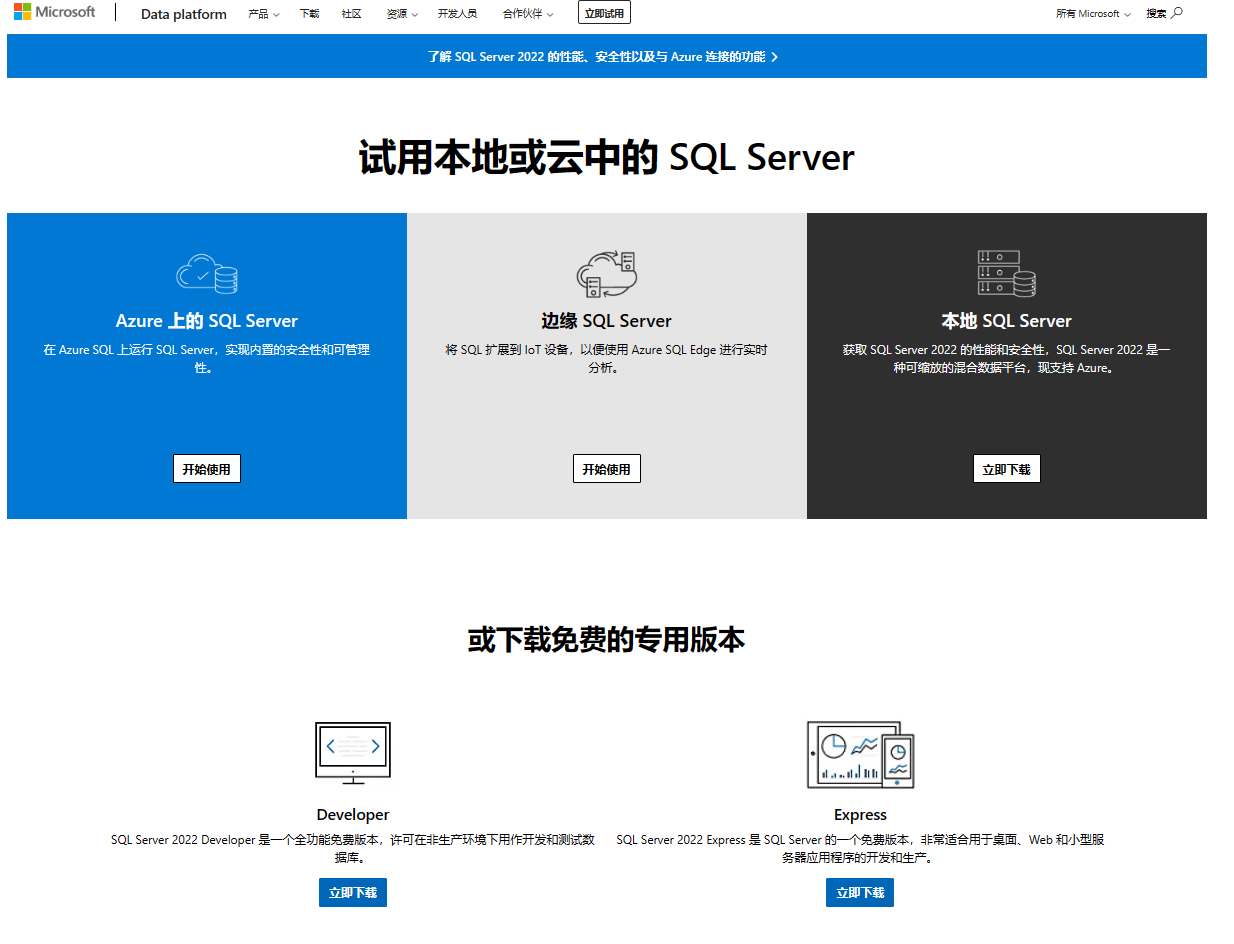Expand the 合作伙伴 dropdown menu
This screenshot has width=1234, height=944.
coord(528,14)
